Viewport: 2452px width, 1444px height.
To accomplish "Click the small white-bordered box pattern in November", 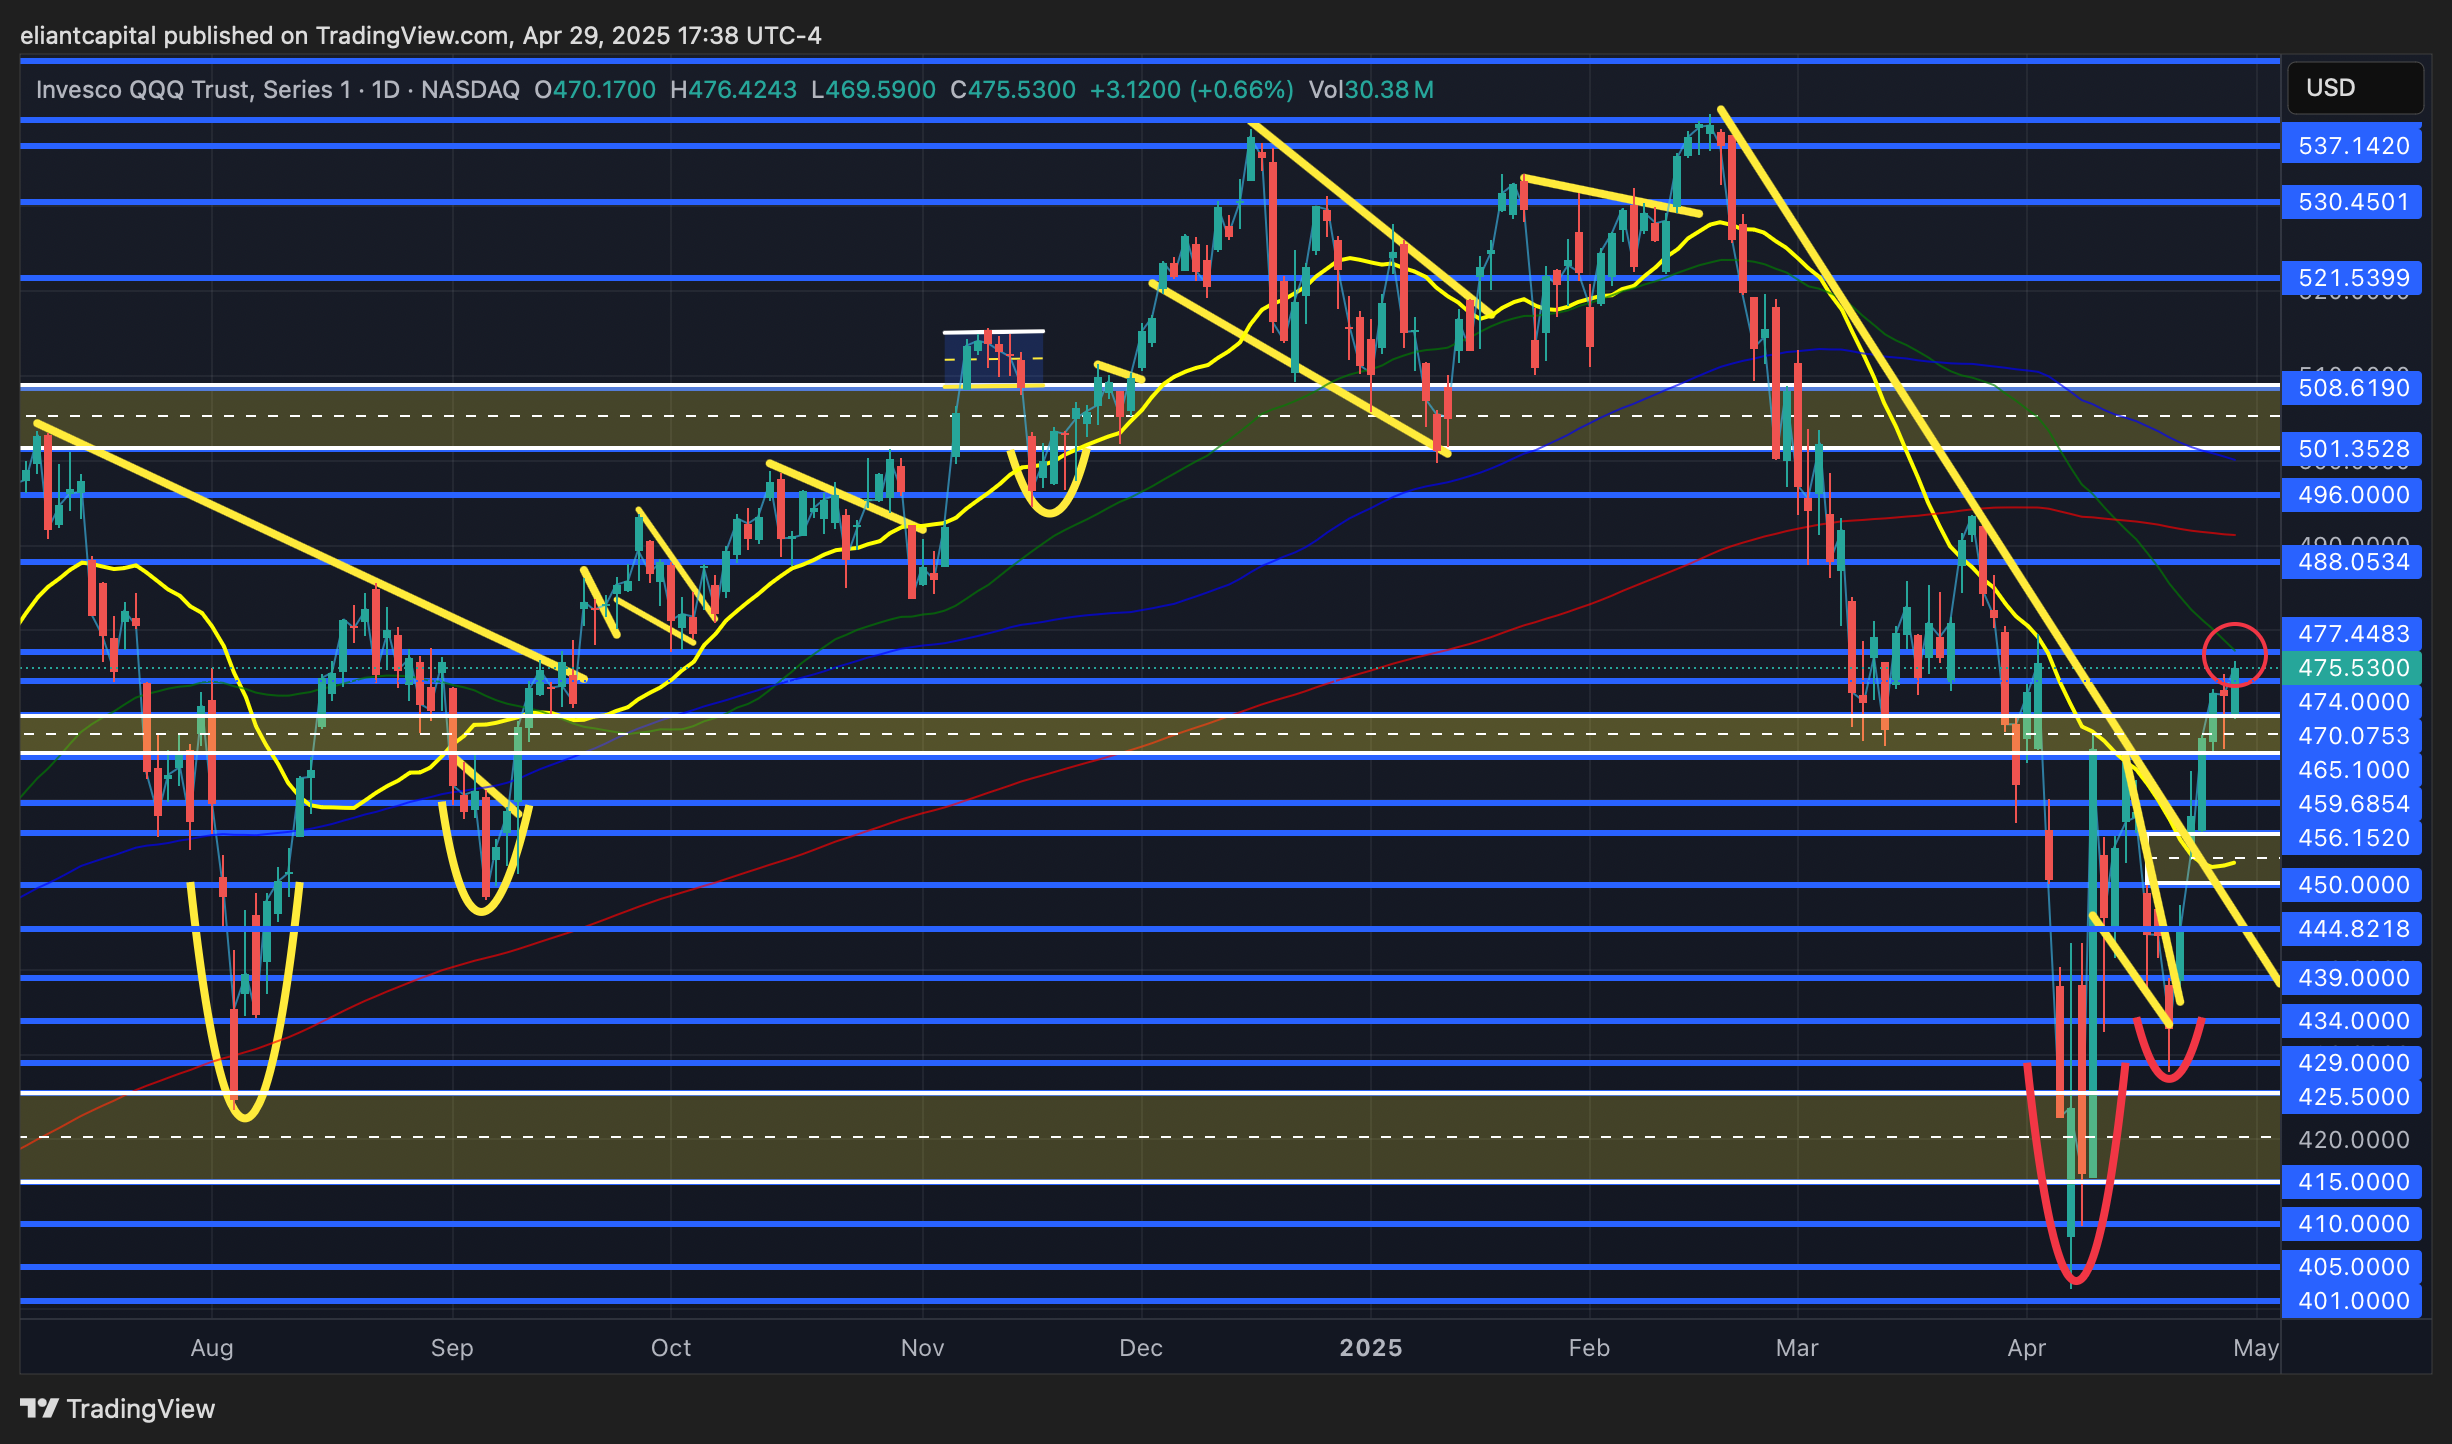I will point(993,358).
